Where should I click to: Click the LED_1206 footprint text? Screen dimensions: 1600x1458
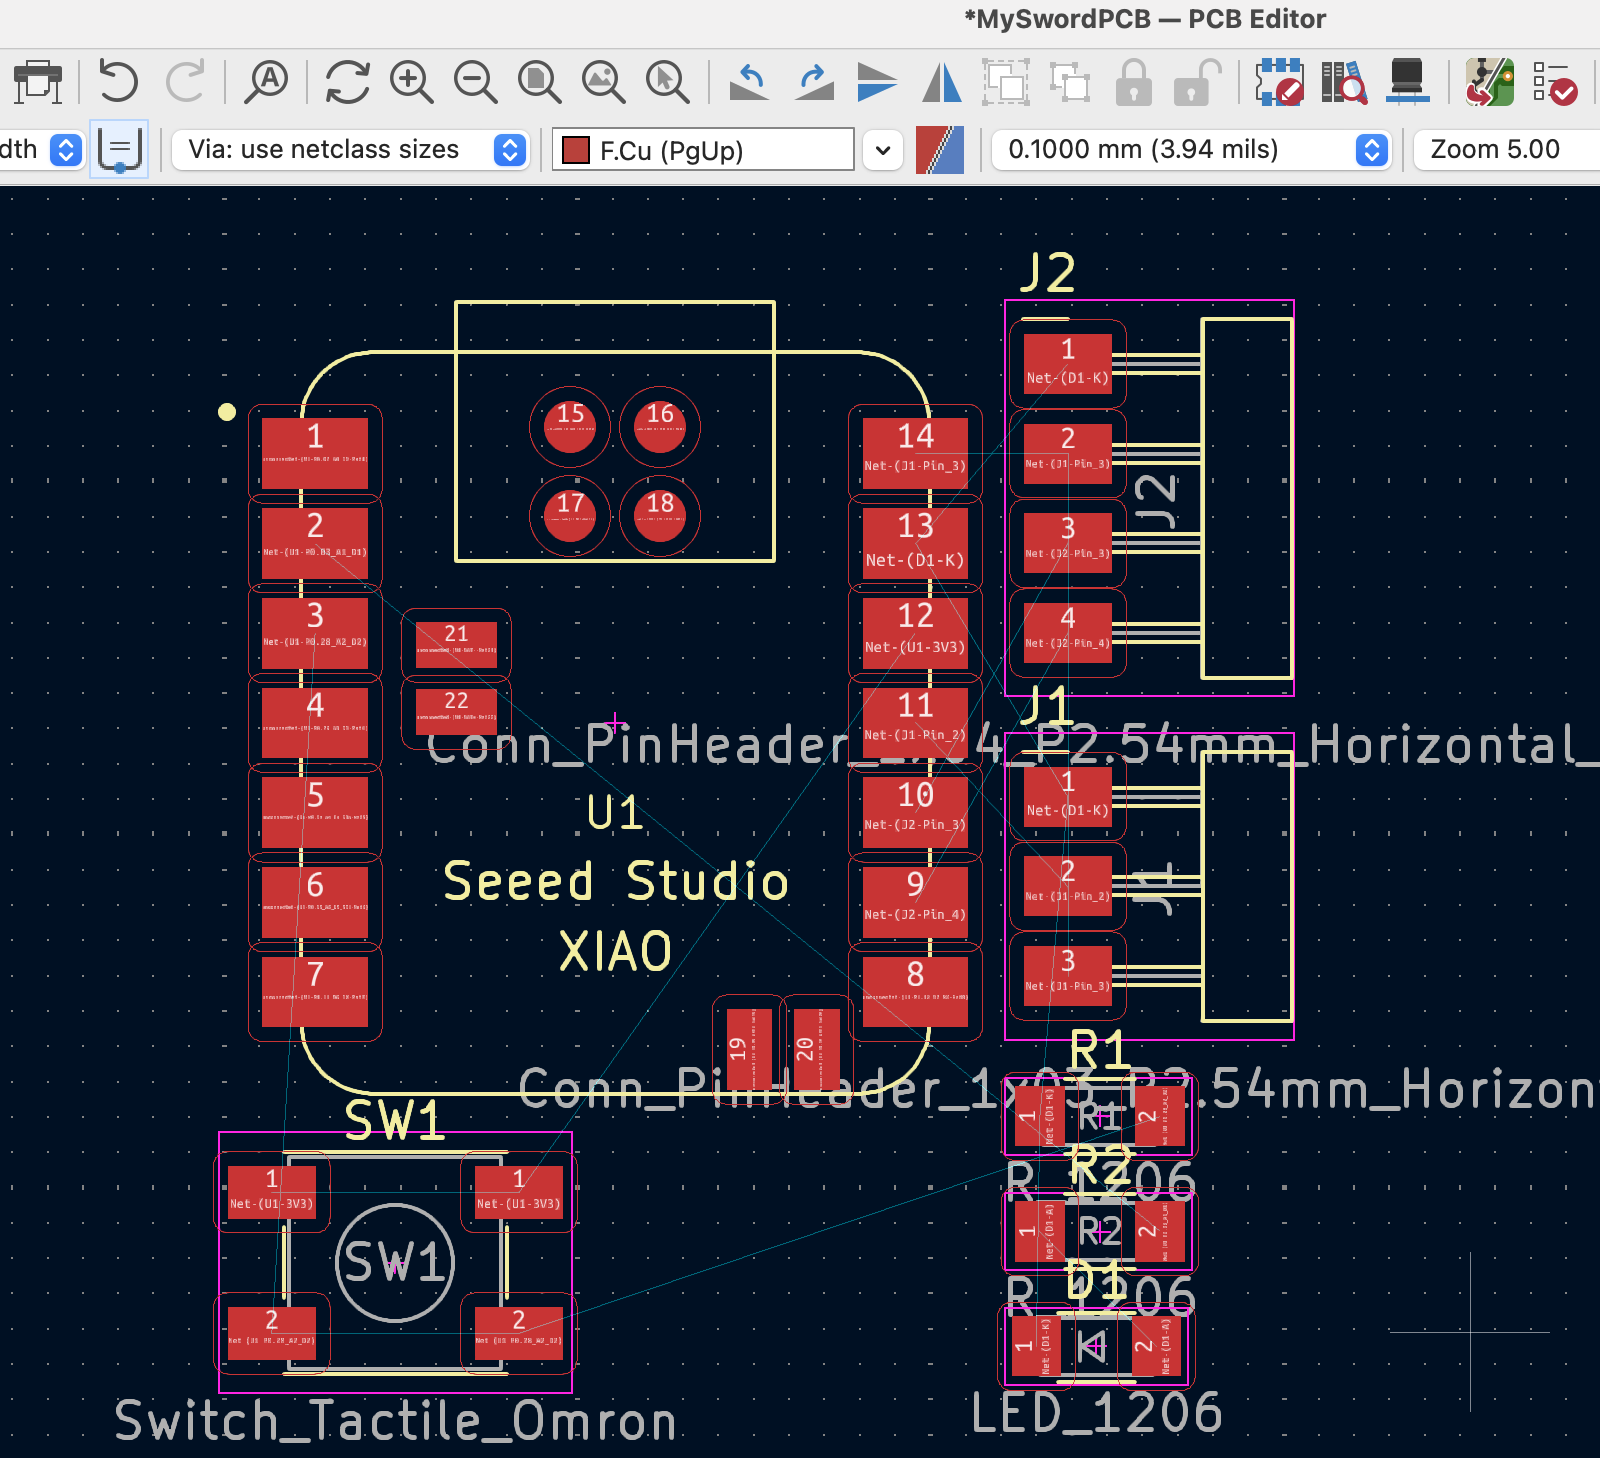[1097, 1413]
